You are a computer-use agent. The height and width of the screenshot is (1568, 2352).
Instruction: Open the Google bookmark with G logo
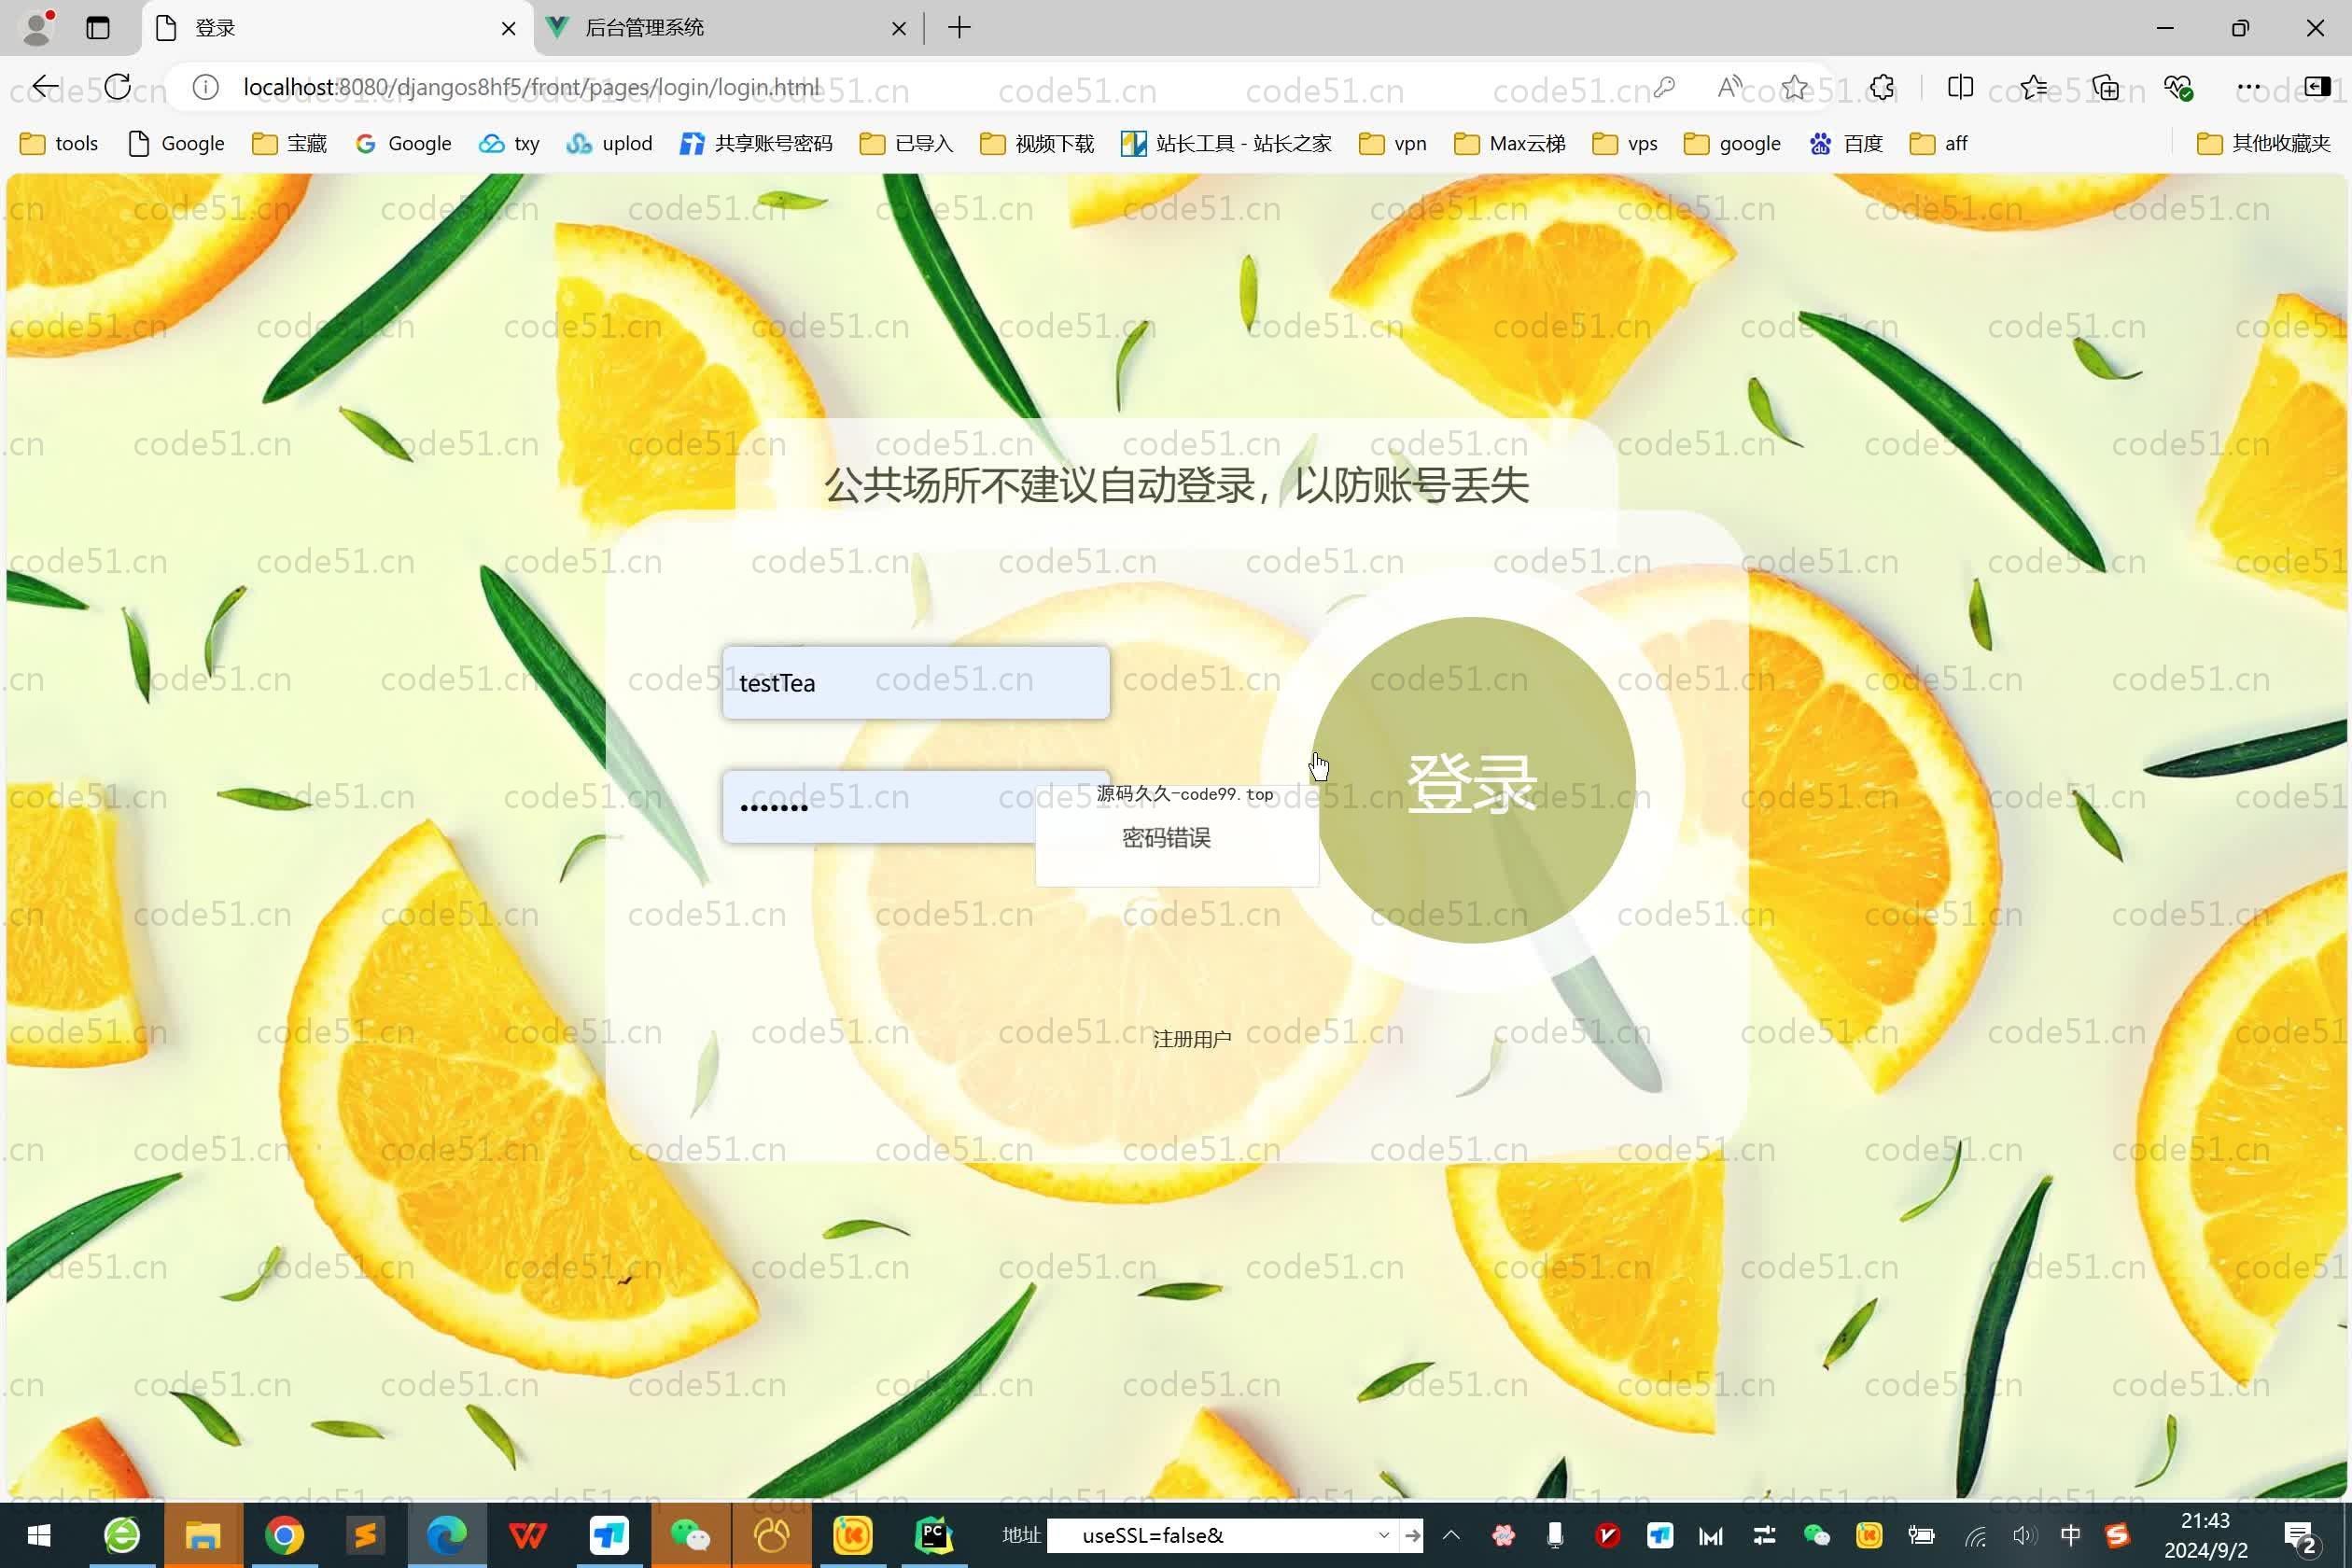click(x=404, y=143)
